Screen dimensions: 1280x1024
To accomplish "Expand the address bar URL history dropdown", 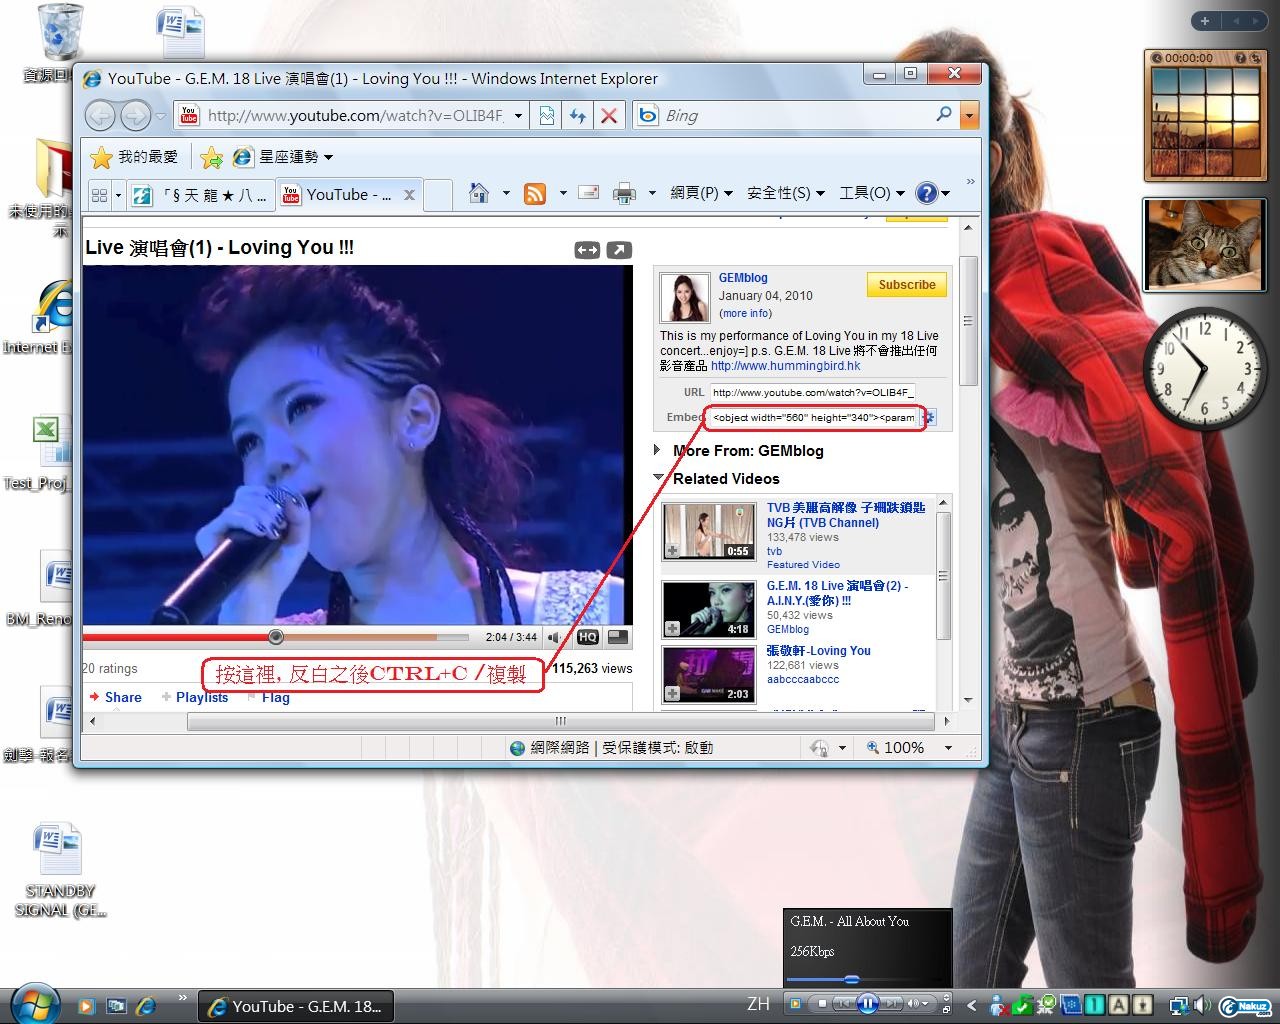I will click(x=518, y=116).
